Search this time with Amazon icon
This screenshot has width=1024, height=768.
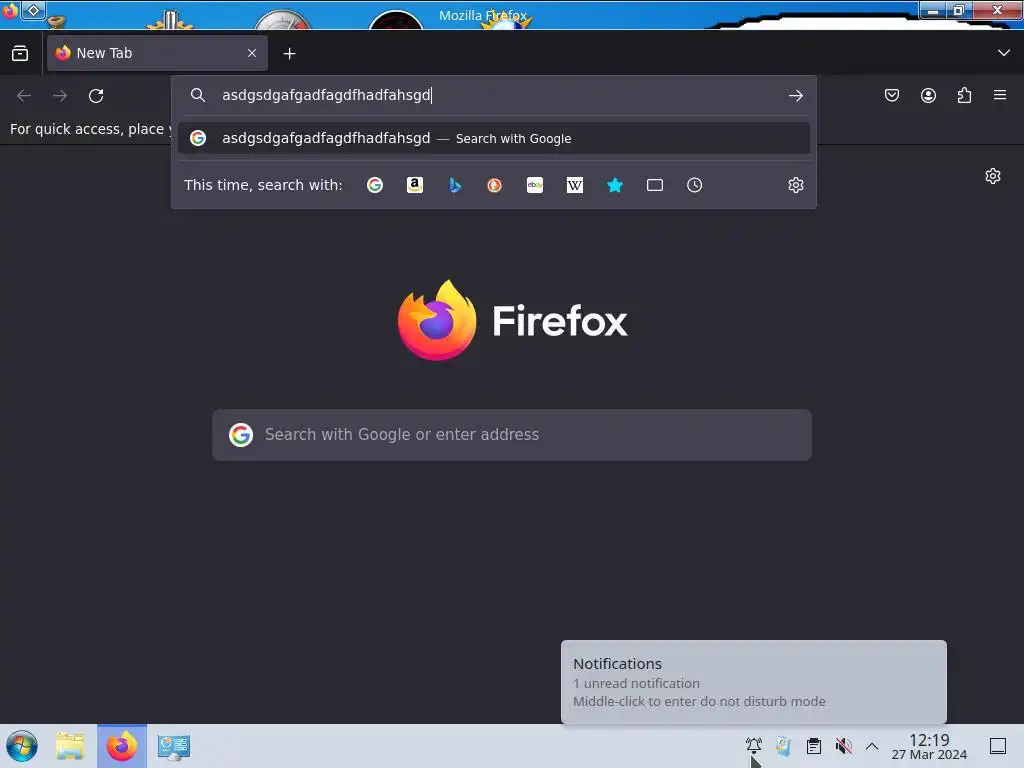click(415, 185)
